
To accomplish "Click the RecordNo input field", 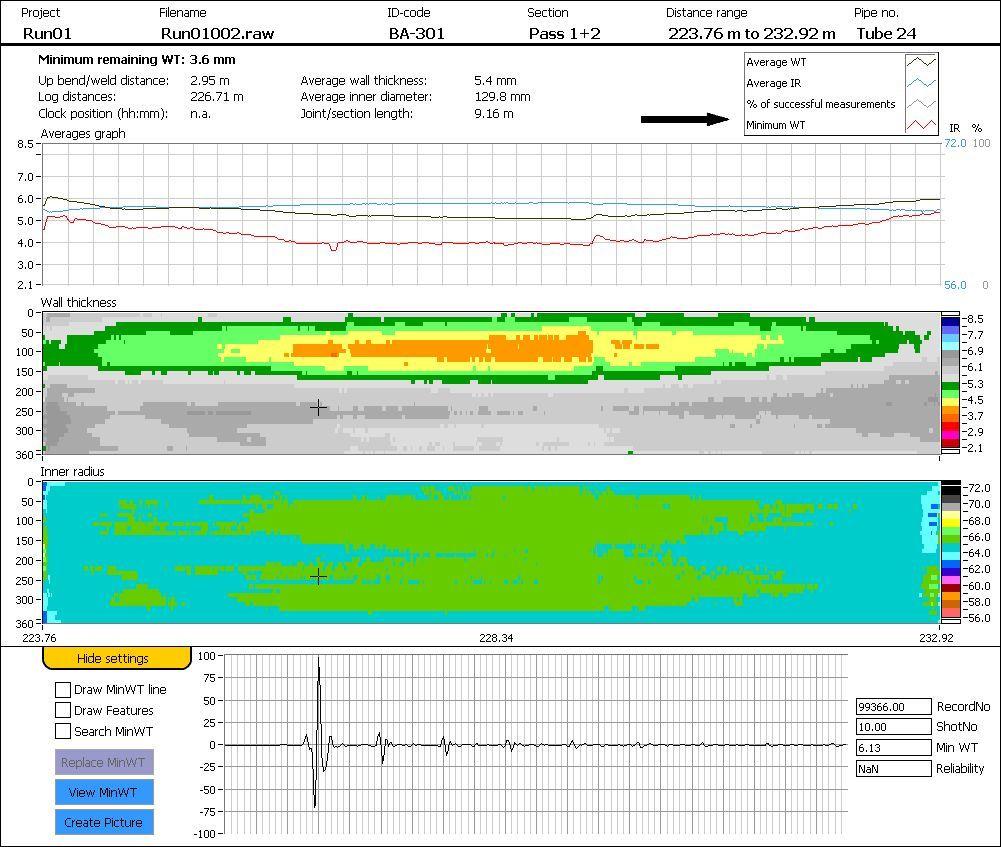I will click(x=893, y=707).
